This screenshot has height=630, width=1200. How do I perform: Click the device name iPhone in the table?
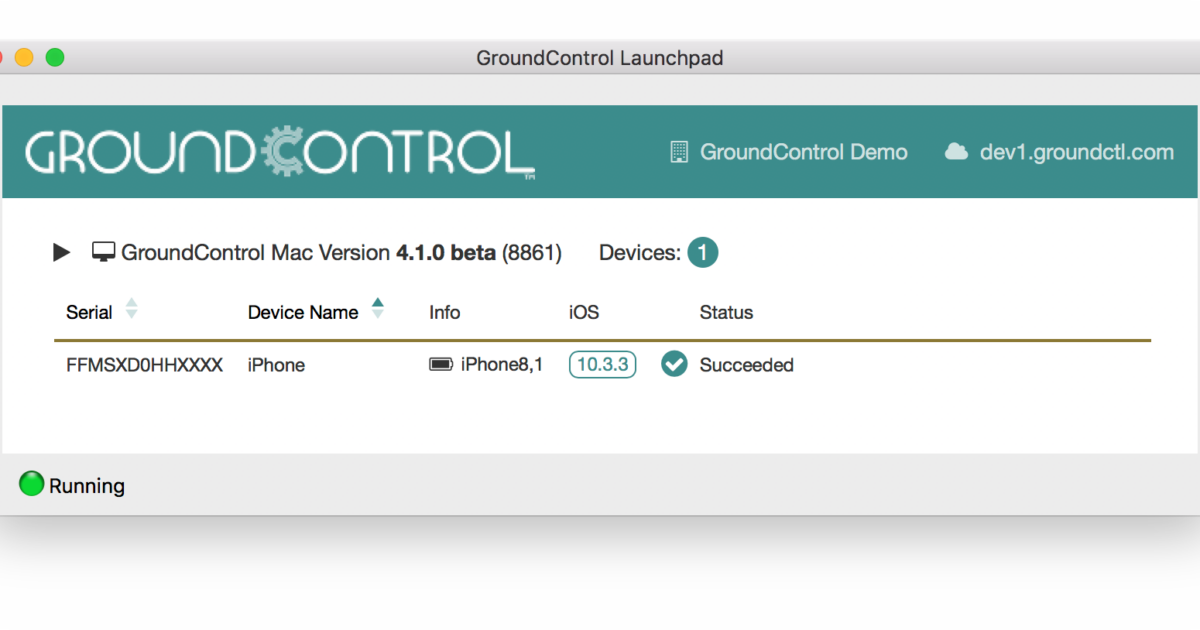[x=275, y=364]
